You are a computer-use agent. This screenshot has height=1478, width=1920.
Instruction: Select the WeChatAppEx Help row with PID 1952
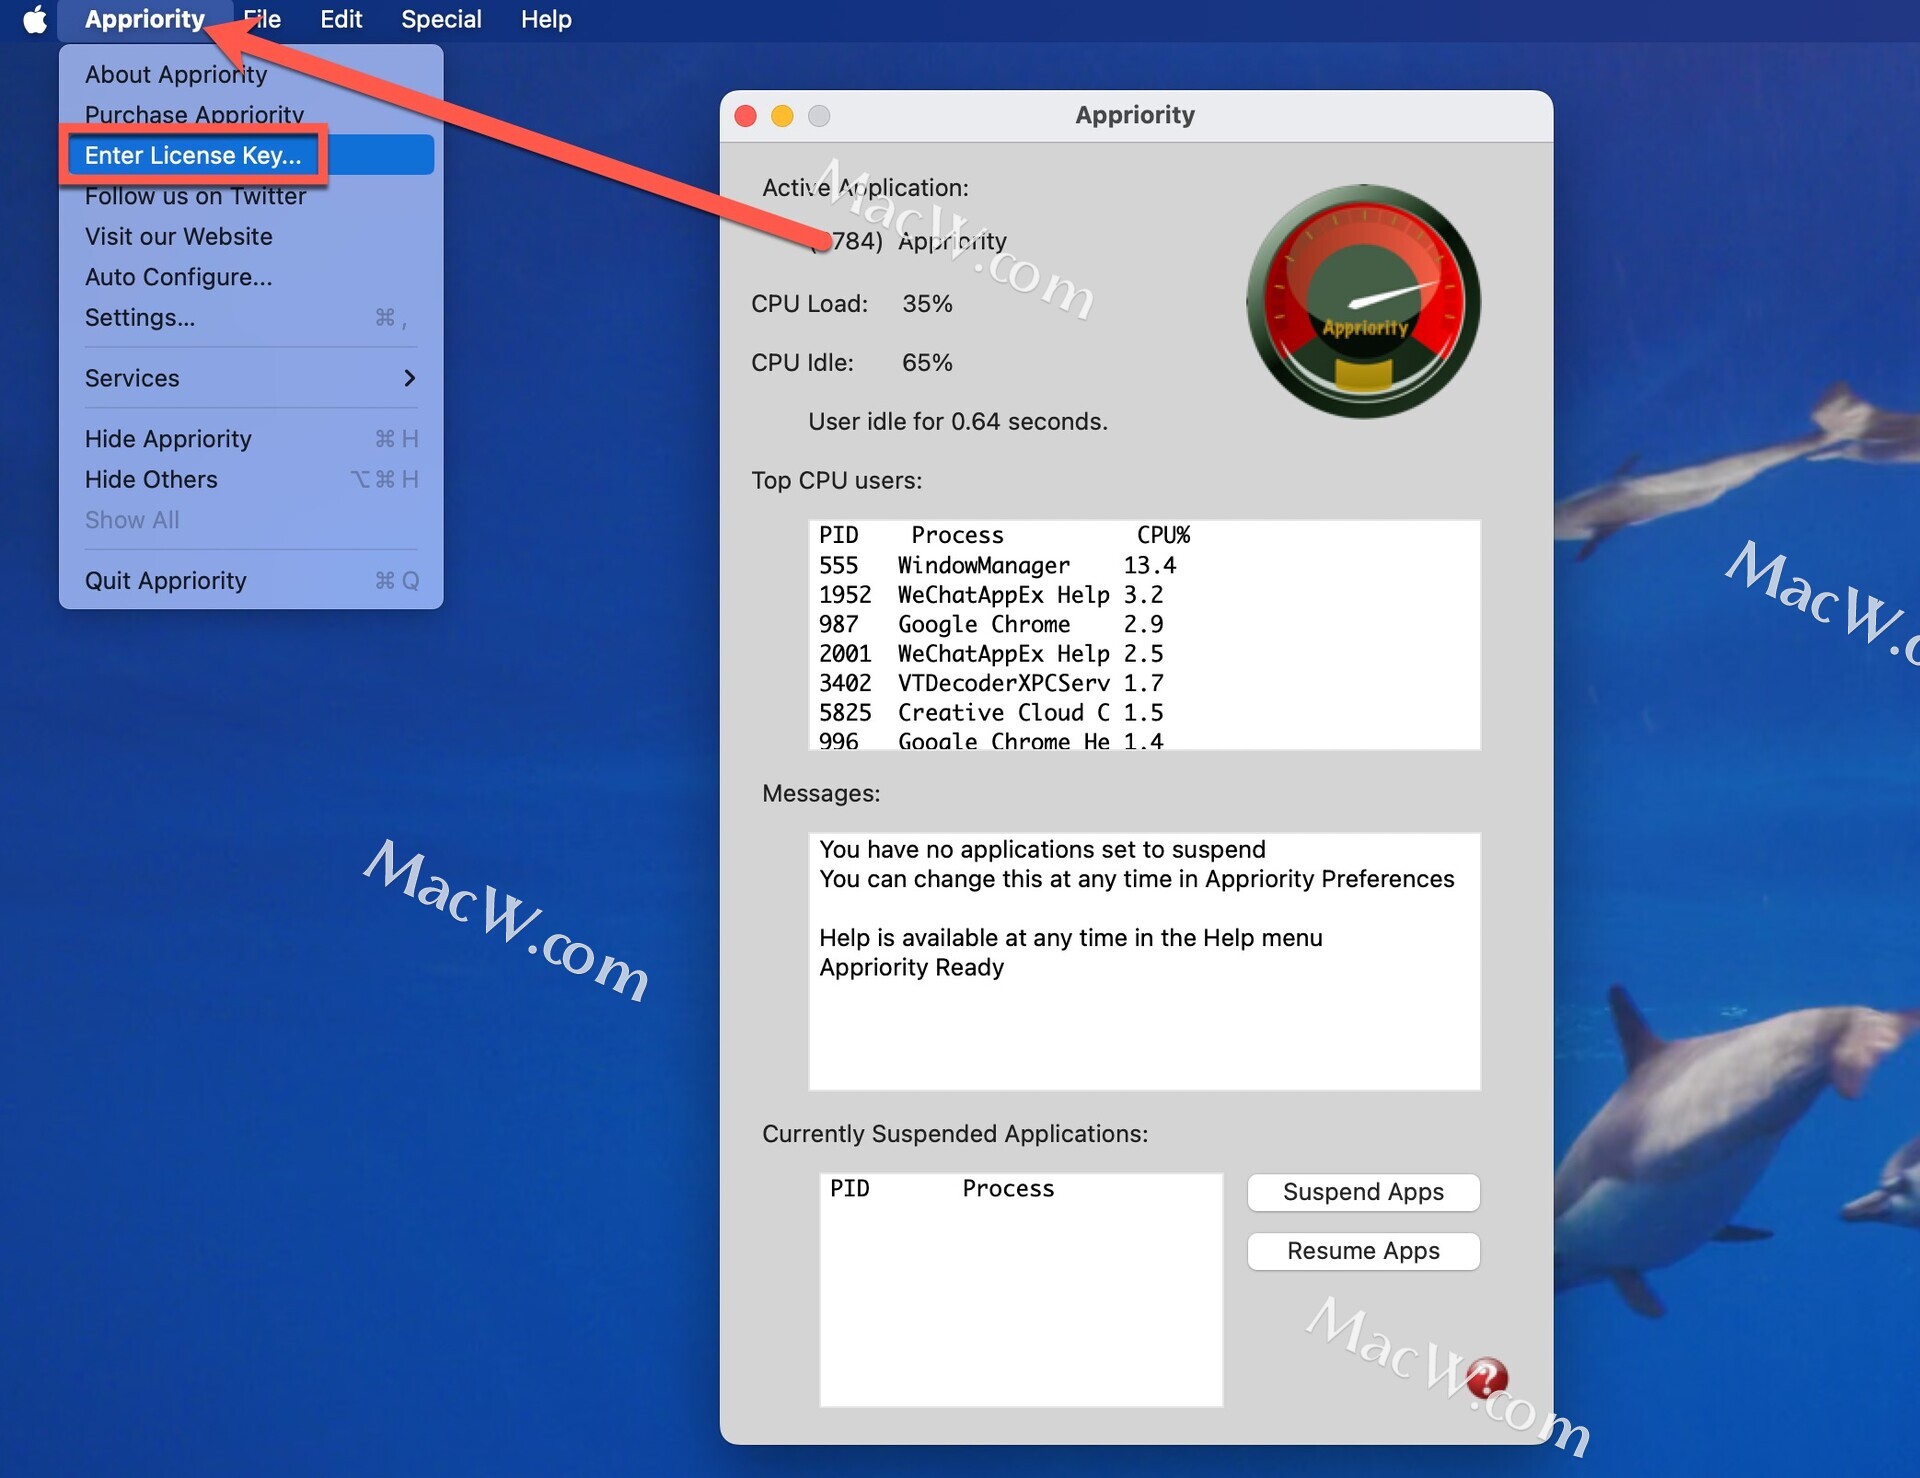[x=1144, y=595]
